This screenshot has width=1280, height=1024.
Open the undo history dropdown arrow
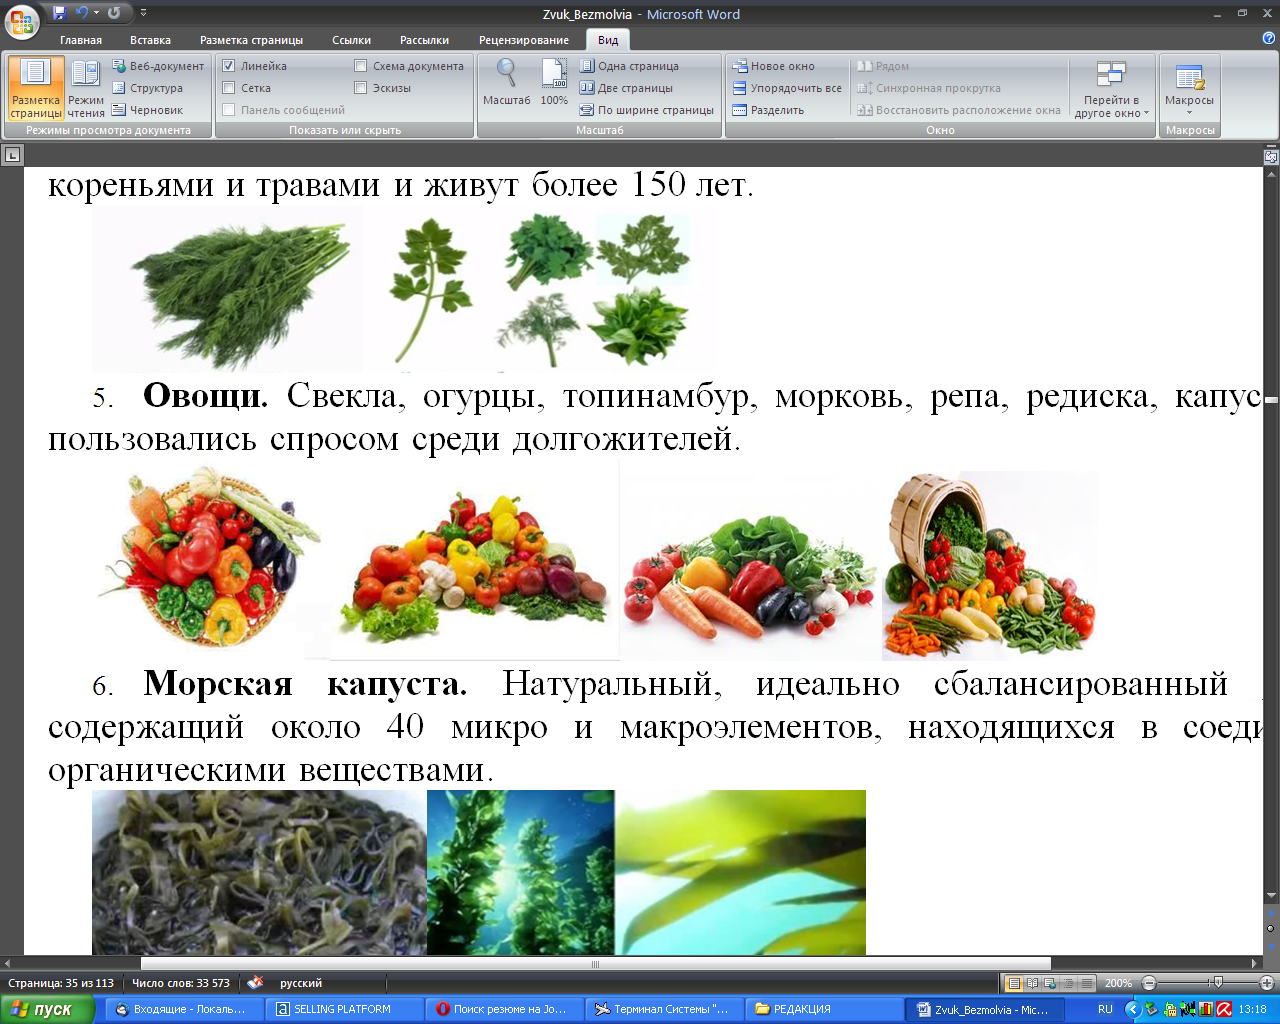[96, 13]
